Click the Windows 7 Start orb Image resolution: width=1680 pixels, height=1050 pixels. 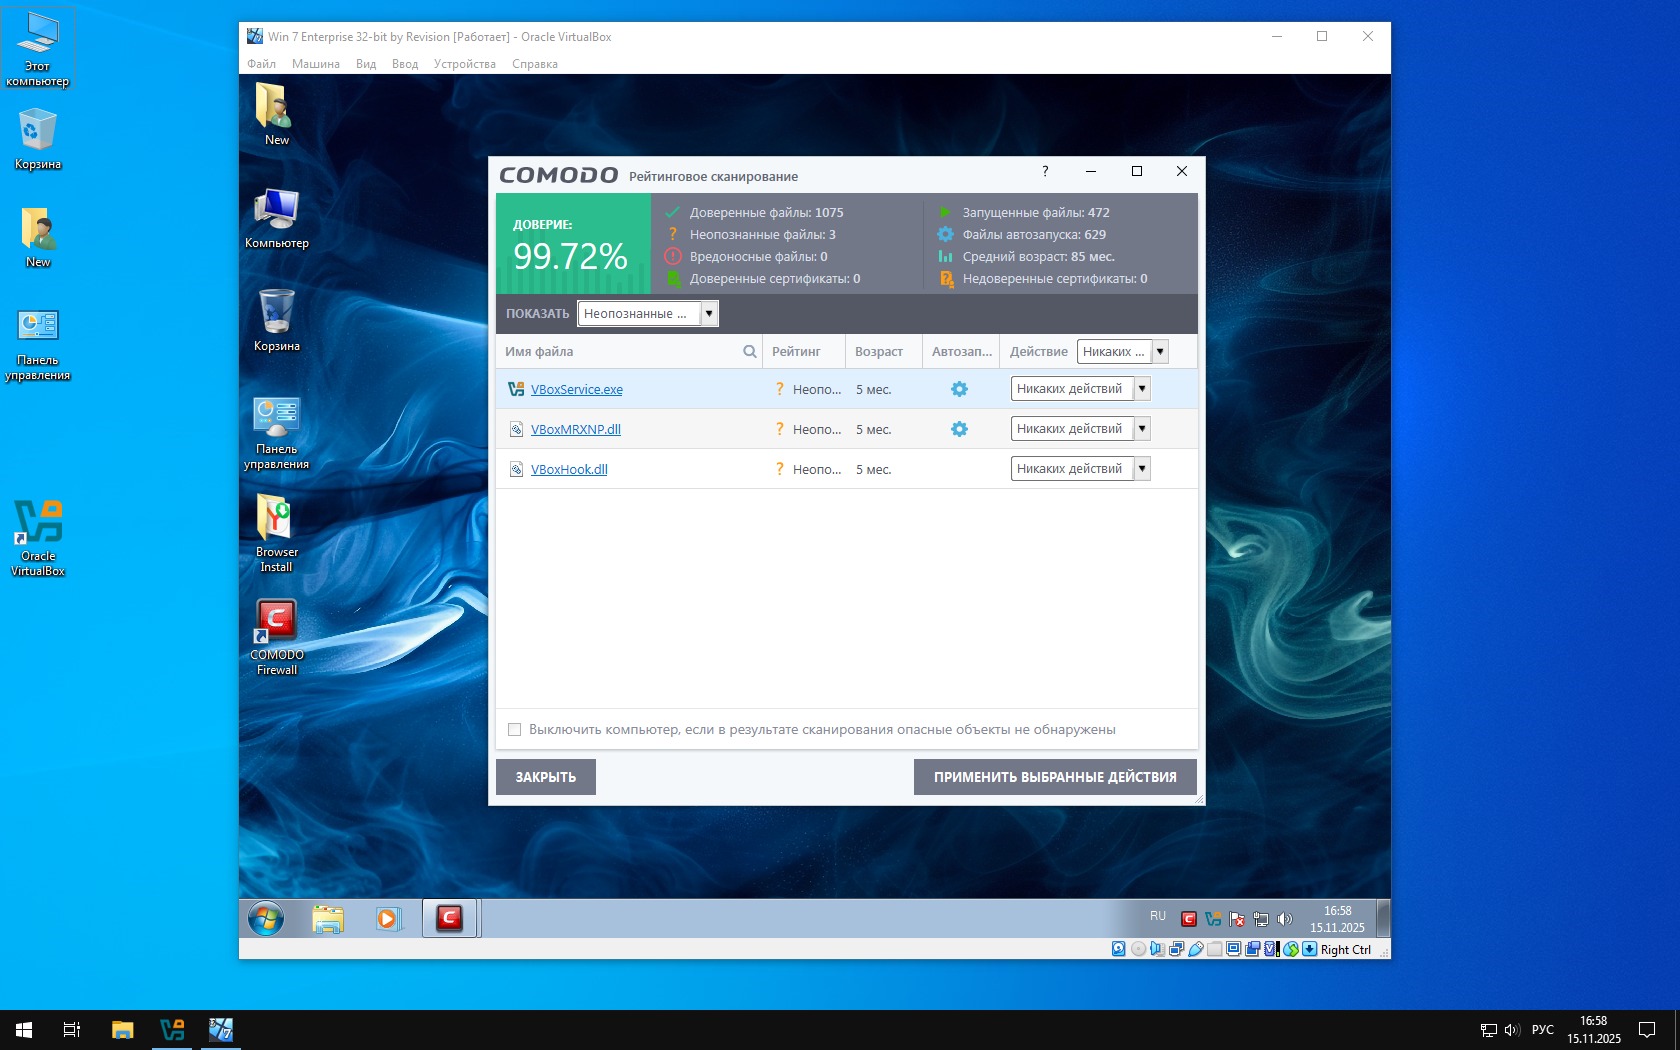[x=266, y=918]
